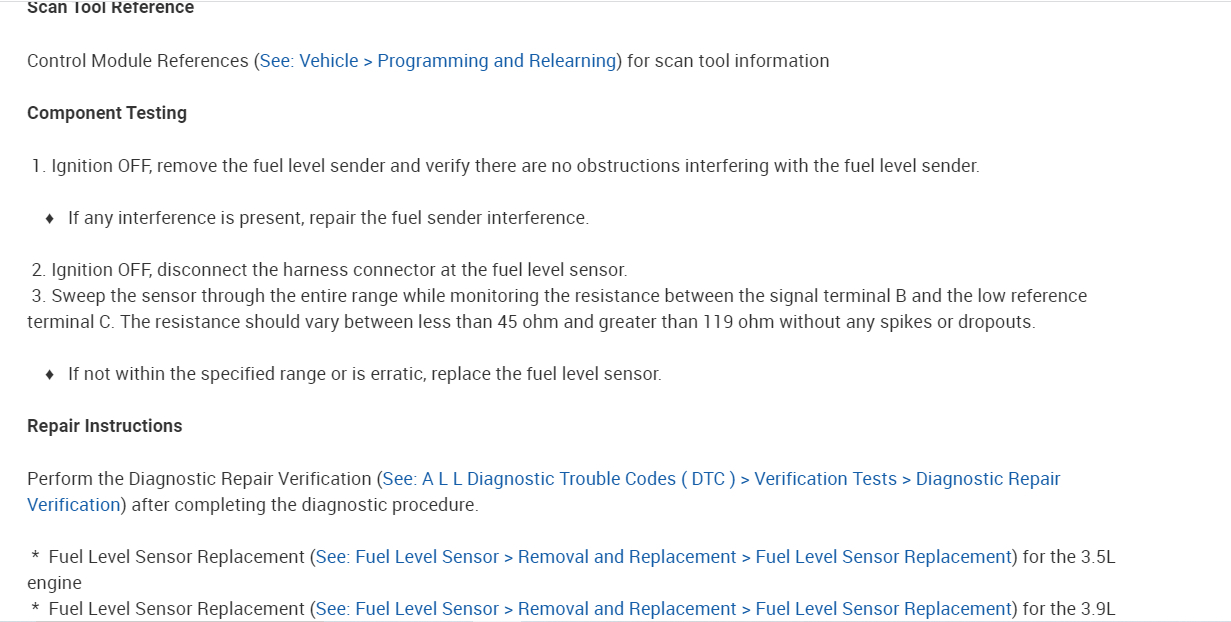Click the Repair Instructions heading
1231x622 pixels.
105,426
